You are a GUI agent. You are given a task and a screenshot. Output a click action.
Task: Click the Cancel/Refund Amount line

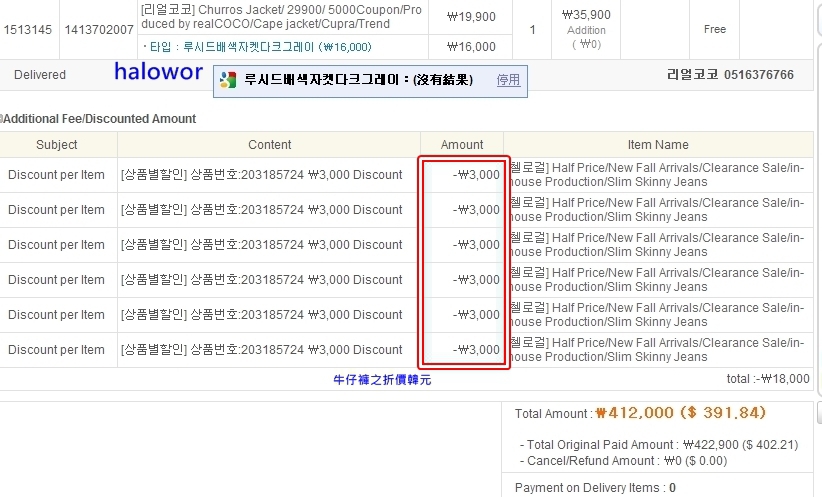pyautogui.click(x=623, y=461)
